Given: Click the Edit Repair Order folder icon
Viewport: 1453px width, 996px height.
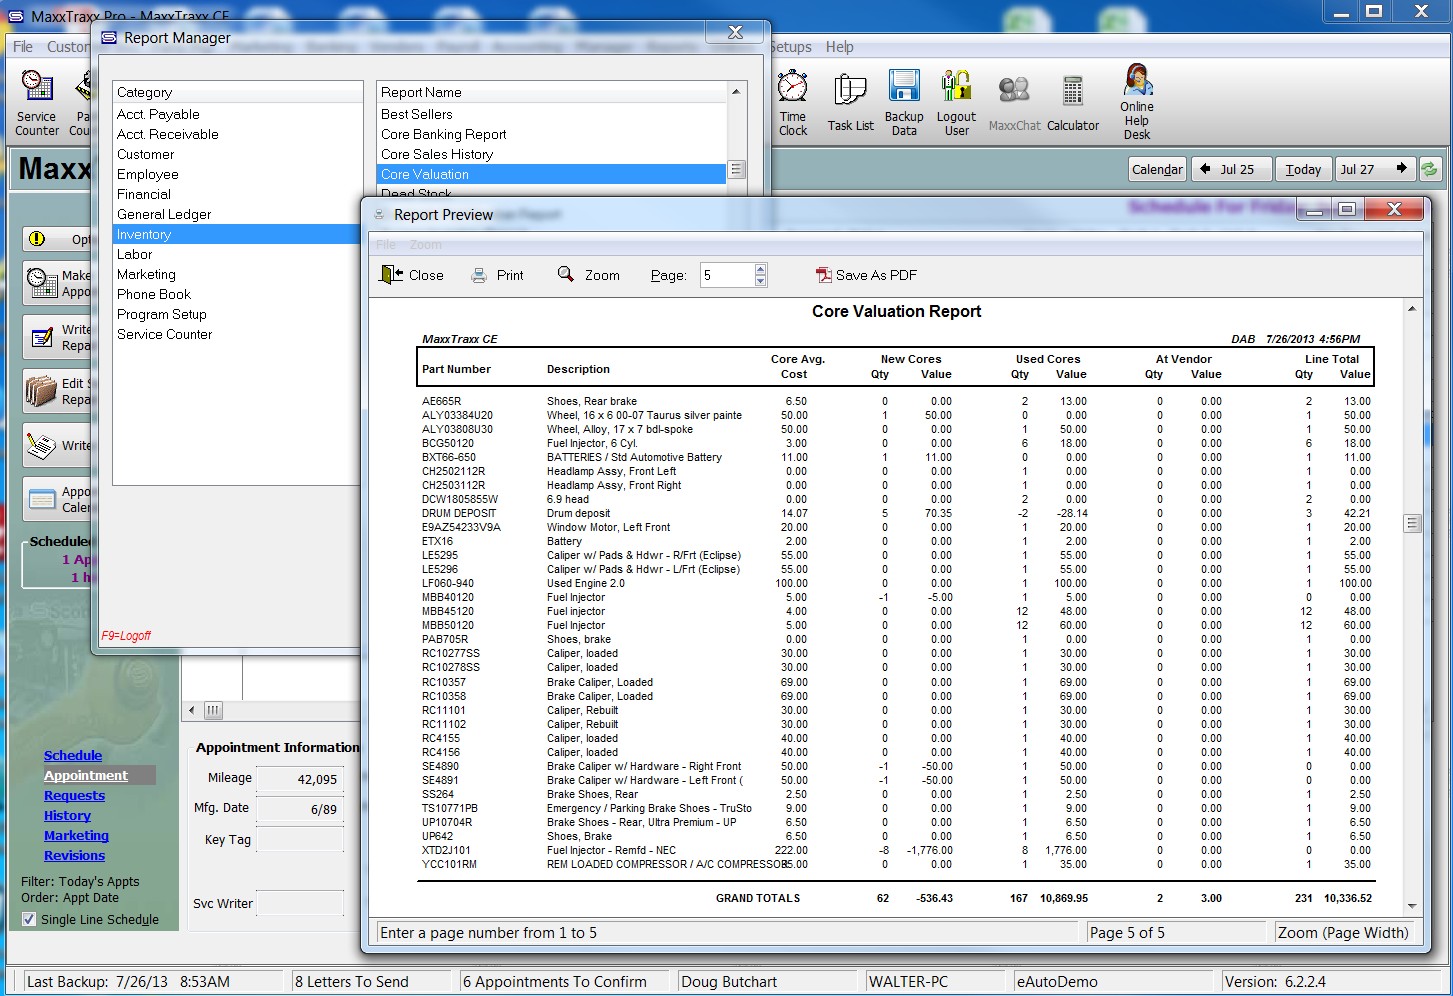Looking at the screenshot, I should coord(42,391).
